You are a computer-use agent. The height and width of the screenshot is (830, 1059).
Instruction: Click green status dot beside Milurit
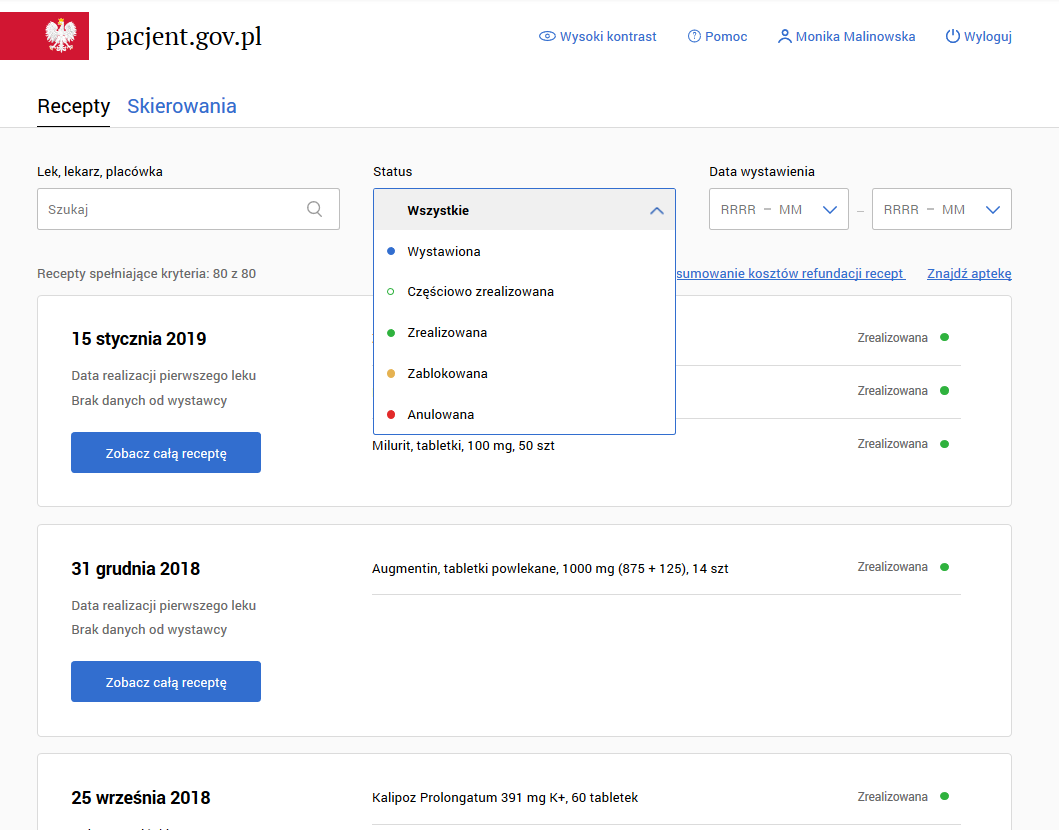[x=944, y=444]
